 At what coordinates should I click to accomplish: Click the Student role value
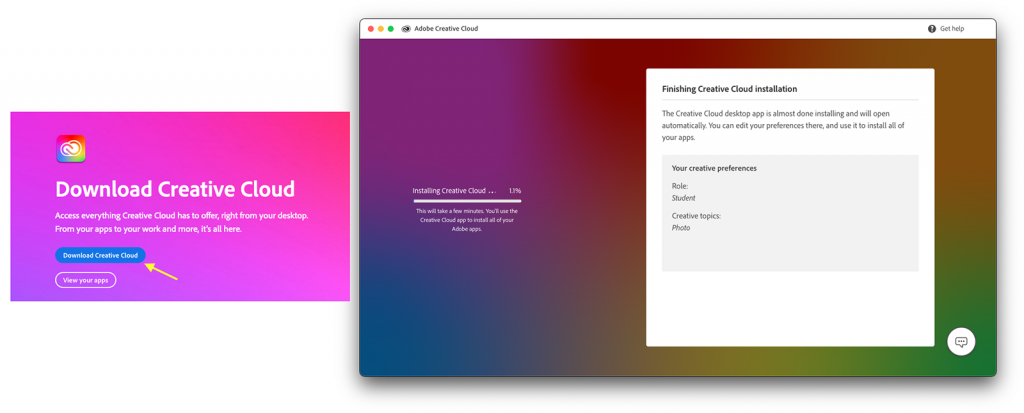684,198
